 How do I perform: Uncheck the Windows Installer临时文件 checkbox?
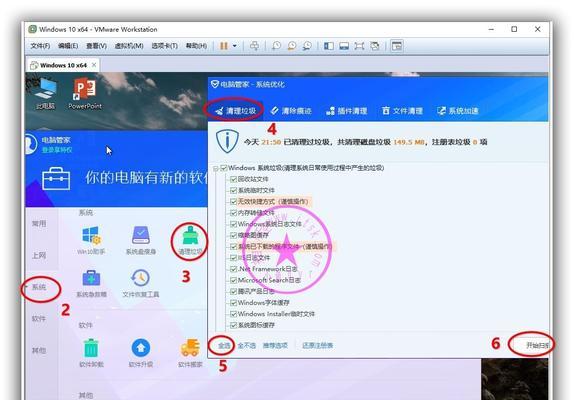(x=233, y=314)
